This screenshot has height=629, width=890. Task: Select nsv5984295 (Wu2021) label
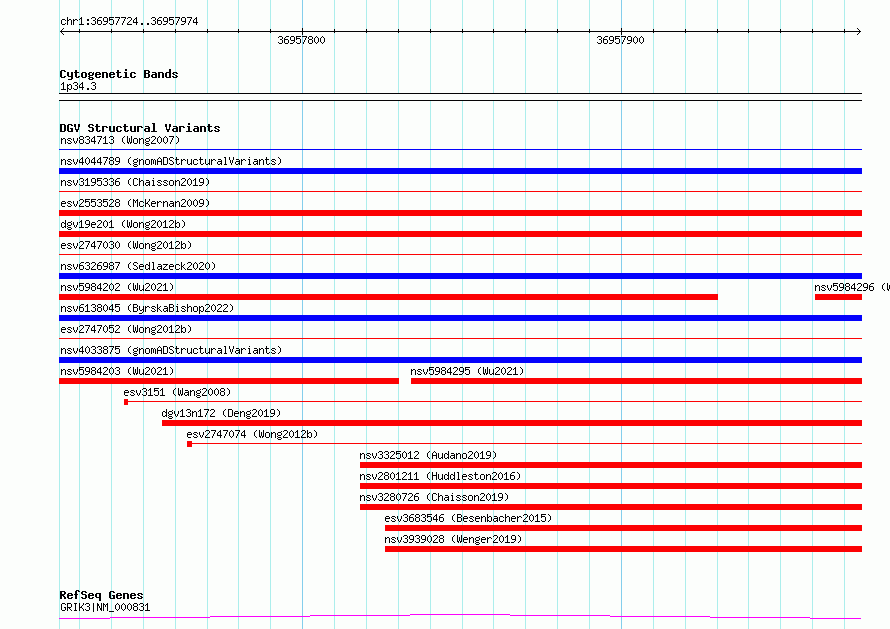[467, 371]
